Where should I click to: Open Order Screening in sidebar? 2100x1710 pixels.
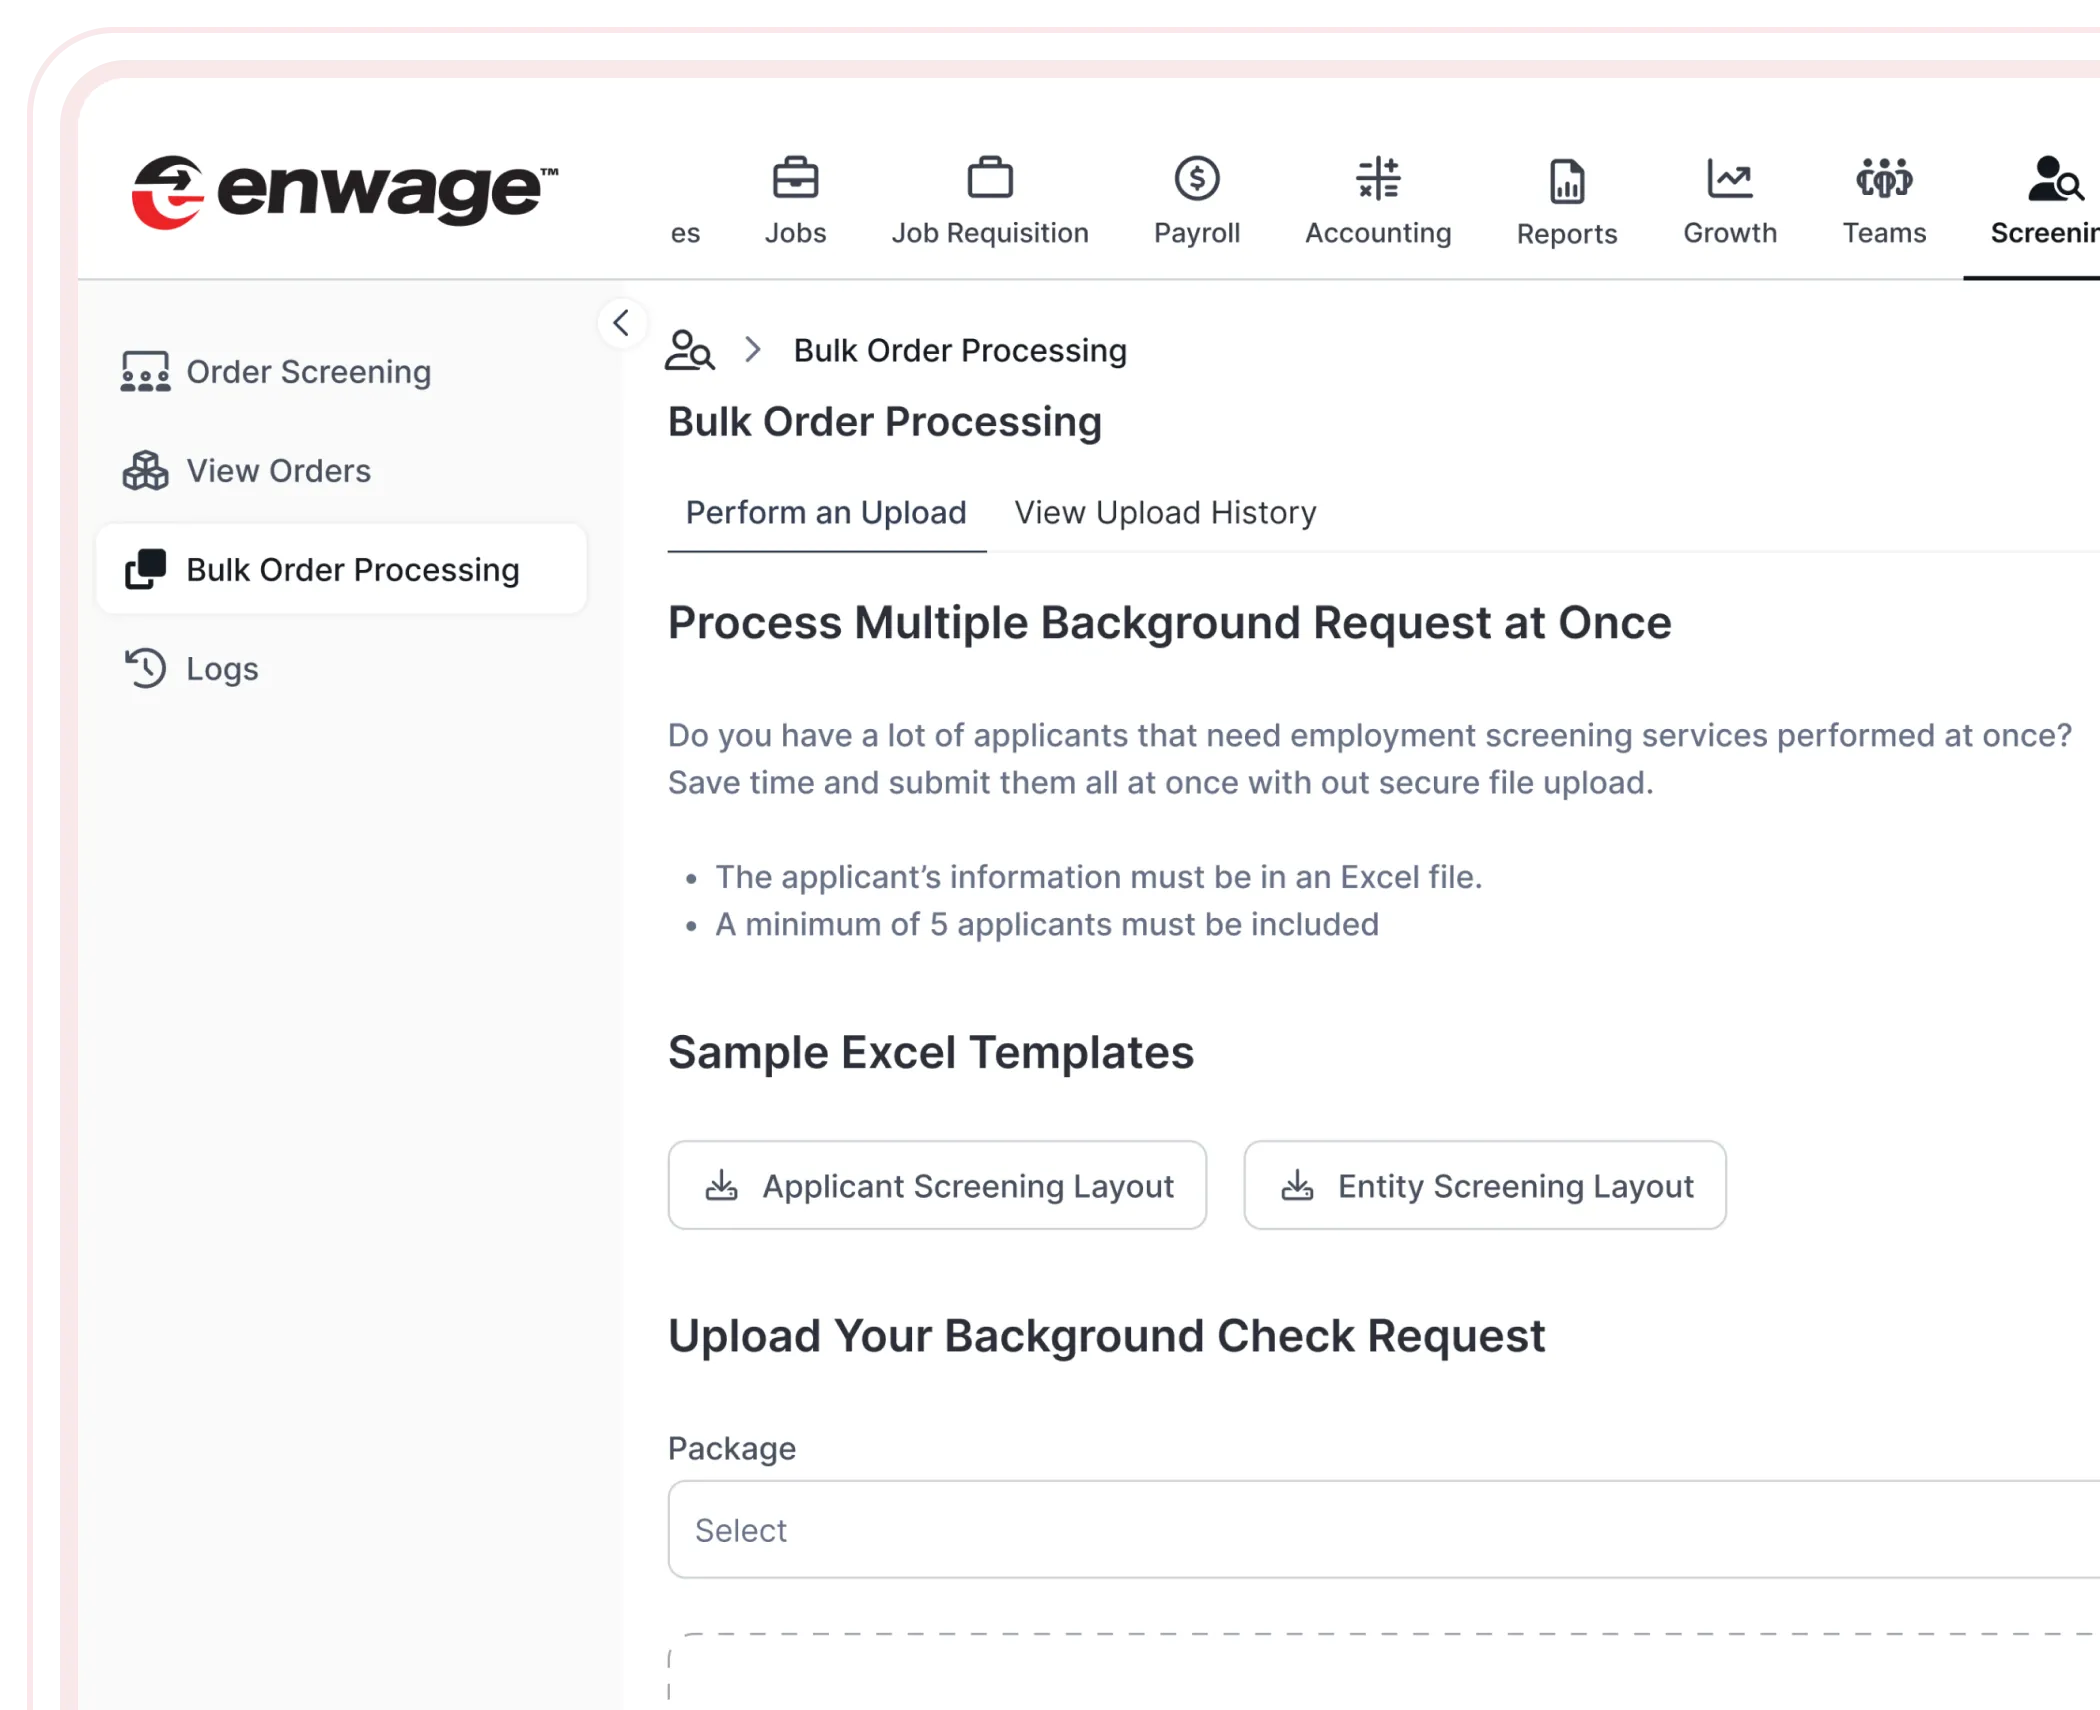pos(308,372)
